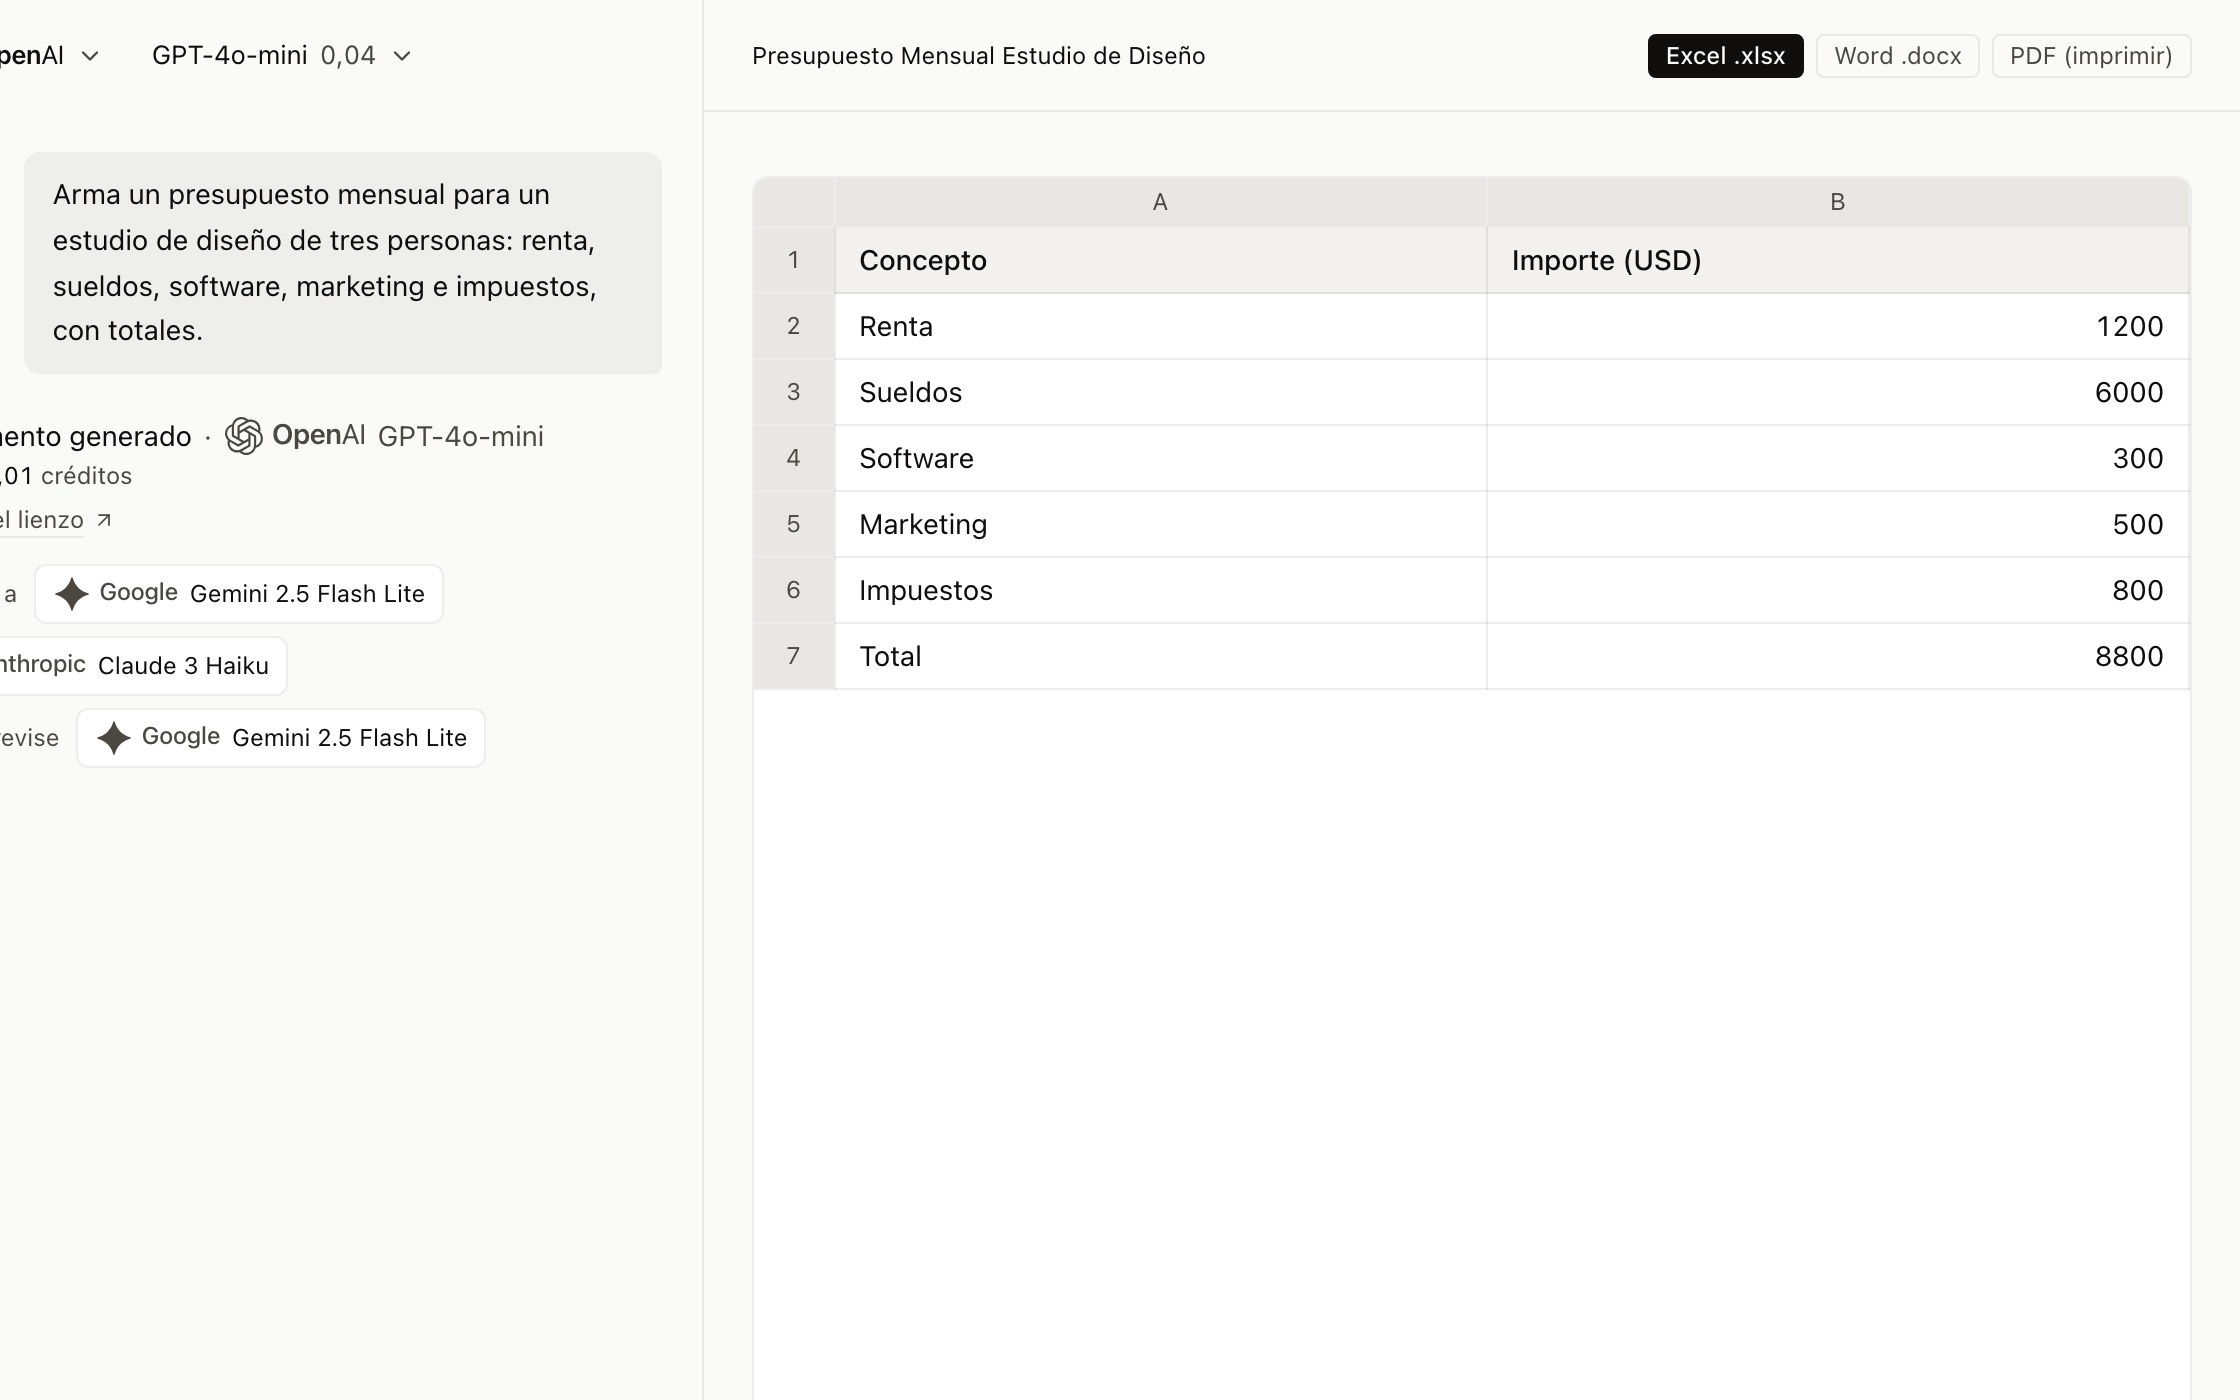2240x1400 pixels.
Task: Select column A header
Action: [1160, 202]
